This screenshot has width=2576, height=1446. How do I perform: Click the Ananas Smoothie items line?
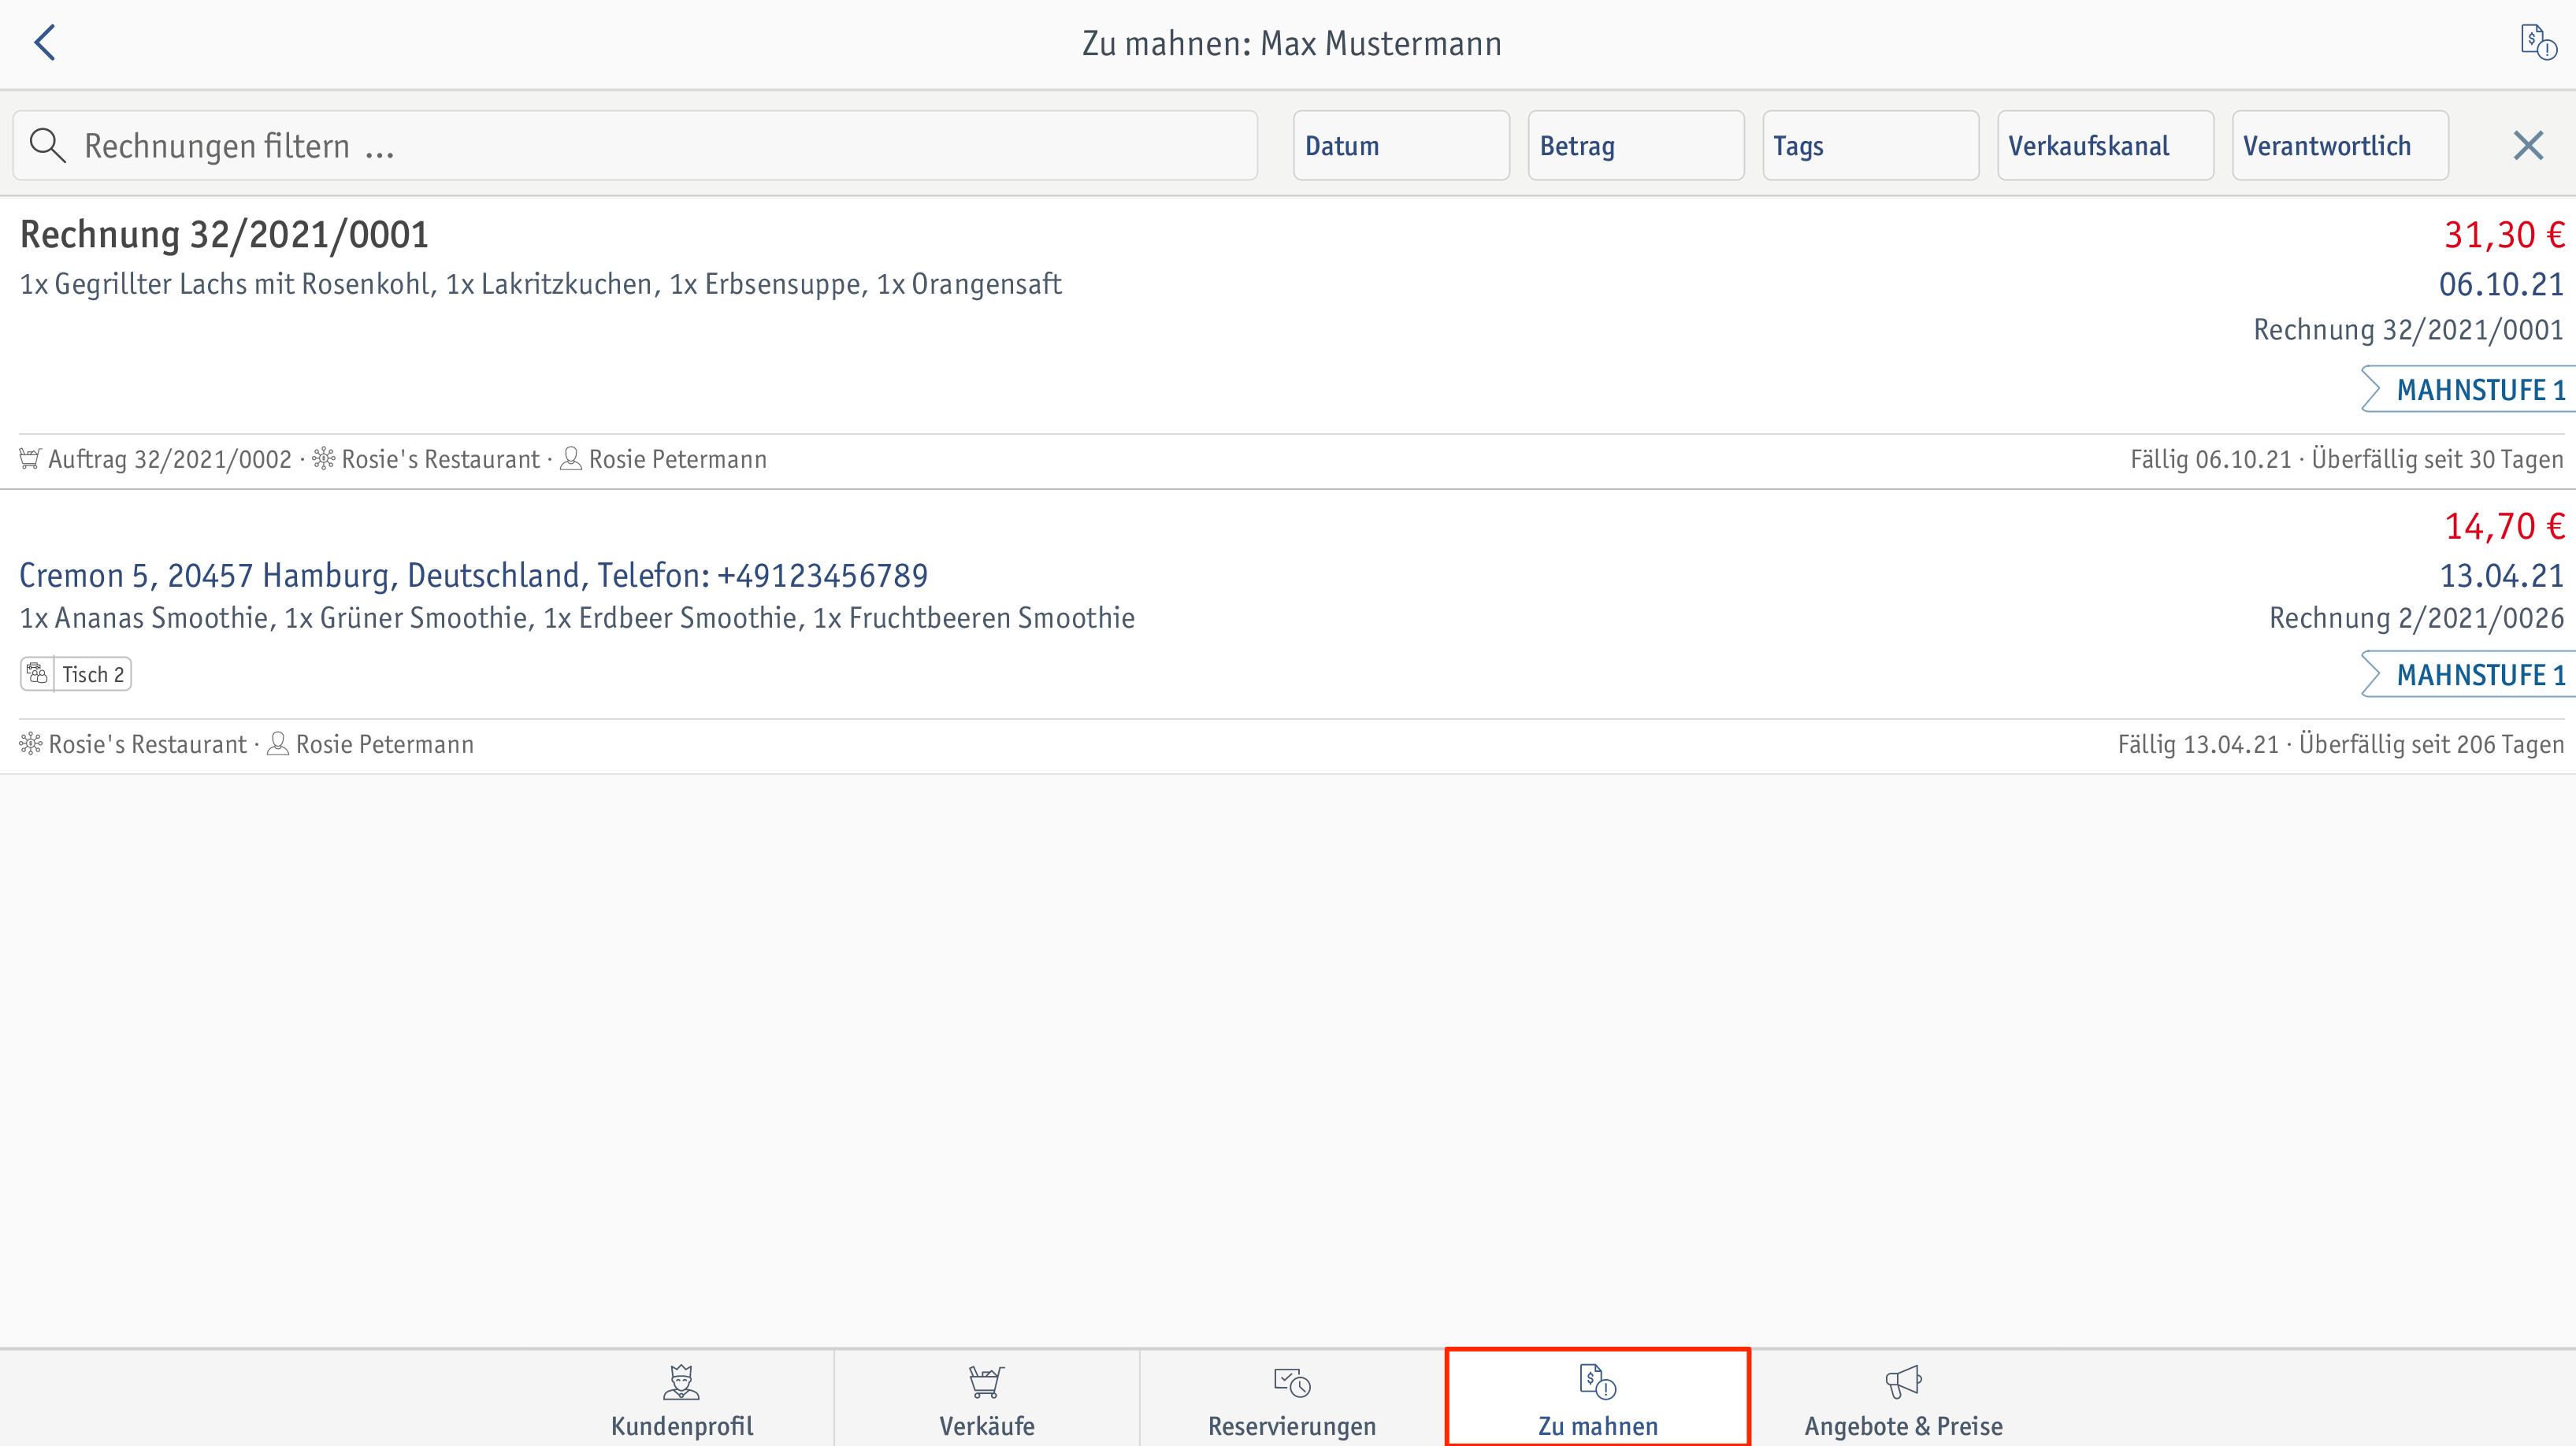577,618
